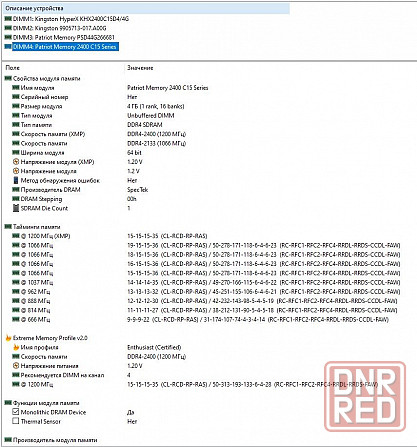Viewport: 417px width, 447px height.
Task: Select the XMP timing value with 50-313-193-133
Action: tap(252, 384)
